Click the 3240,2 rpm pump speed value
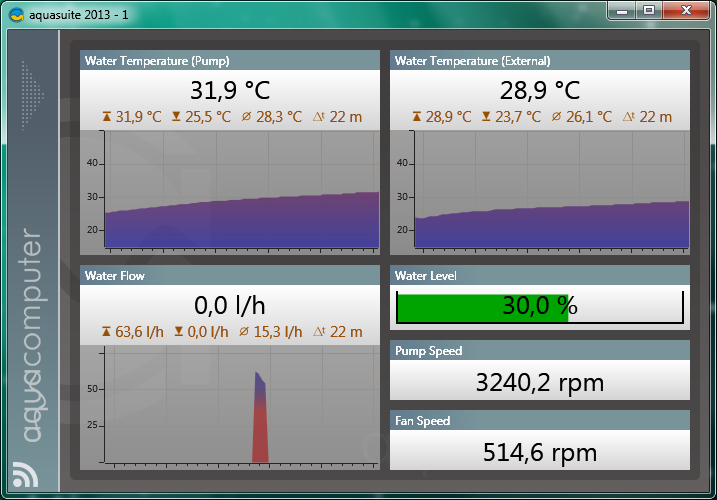The height and width of the screenshot is (500, 717). (x=540, y=382)
